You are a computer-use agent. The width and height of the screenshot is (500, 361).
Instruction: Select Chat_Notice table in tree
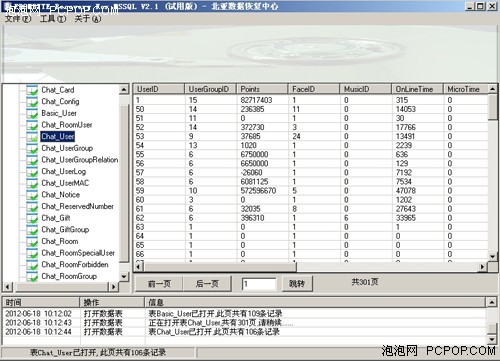click(x=61, y=195)
